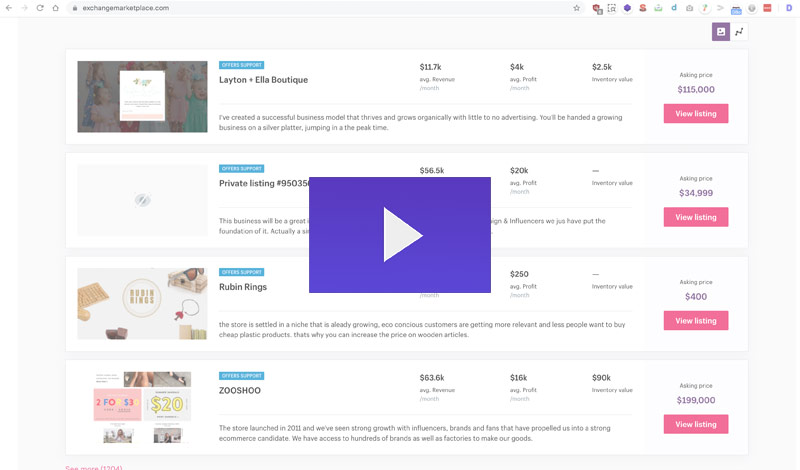The width and height of the screenshot is (800, 470).
Task: Open the Rubin Rings store thumbnail
Action: [142, 304]
